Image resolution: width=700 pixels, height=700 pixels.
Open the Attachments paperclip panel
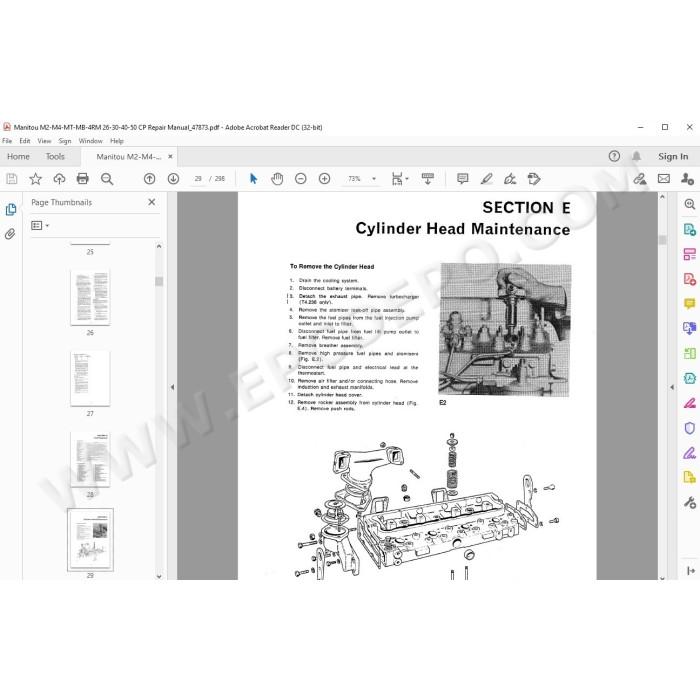click(x=10, y=234)
